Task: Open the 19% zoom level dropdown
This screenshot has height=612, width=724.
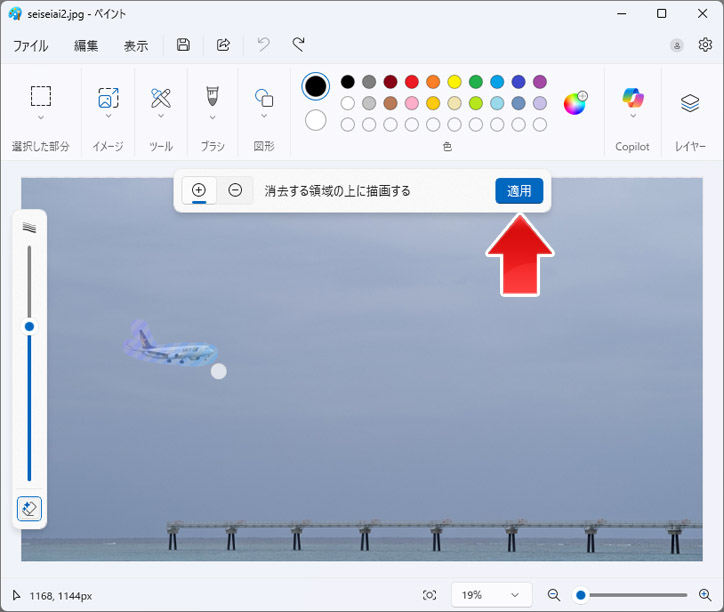Action: pos(491,595)
